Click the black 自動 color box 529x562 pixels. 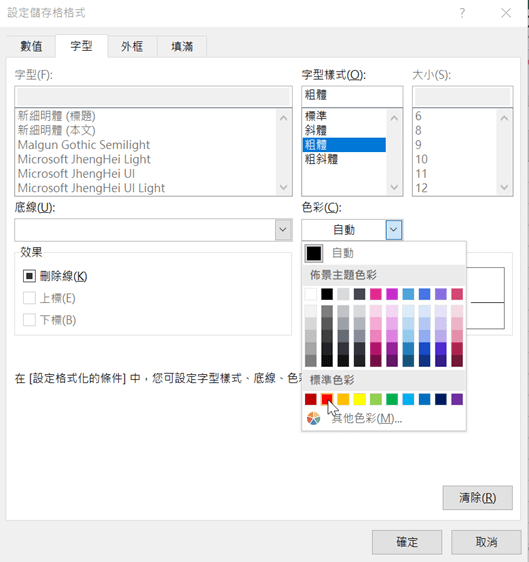[314, 253]
